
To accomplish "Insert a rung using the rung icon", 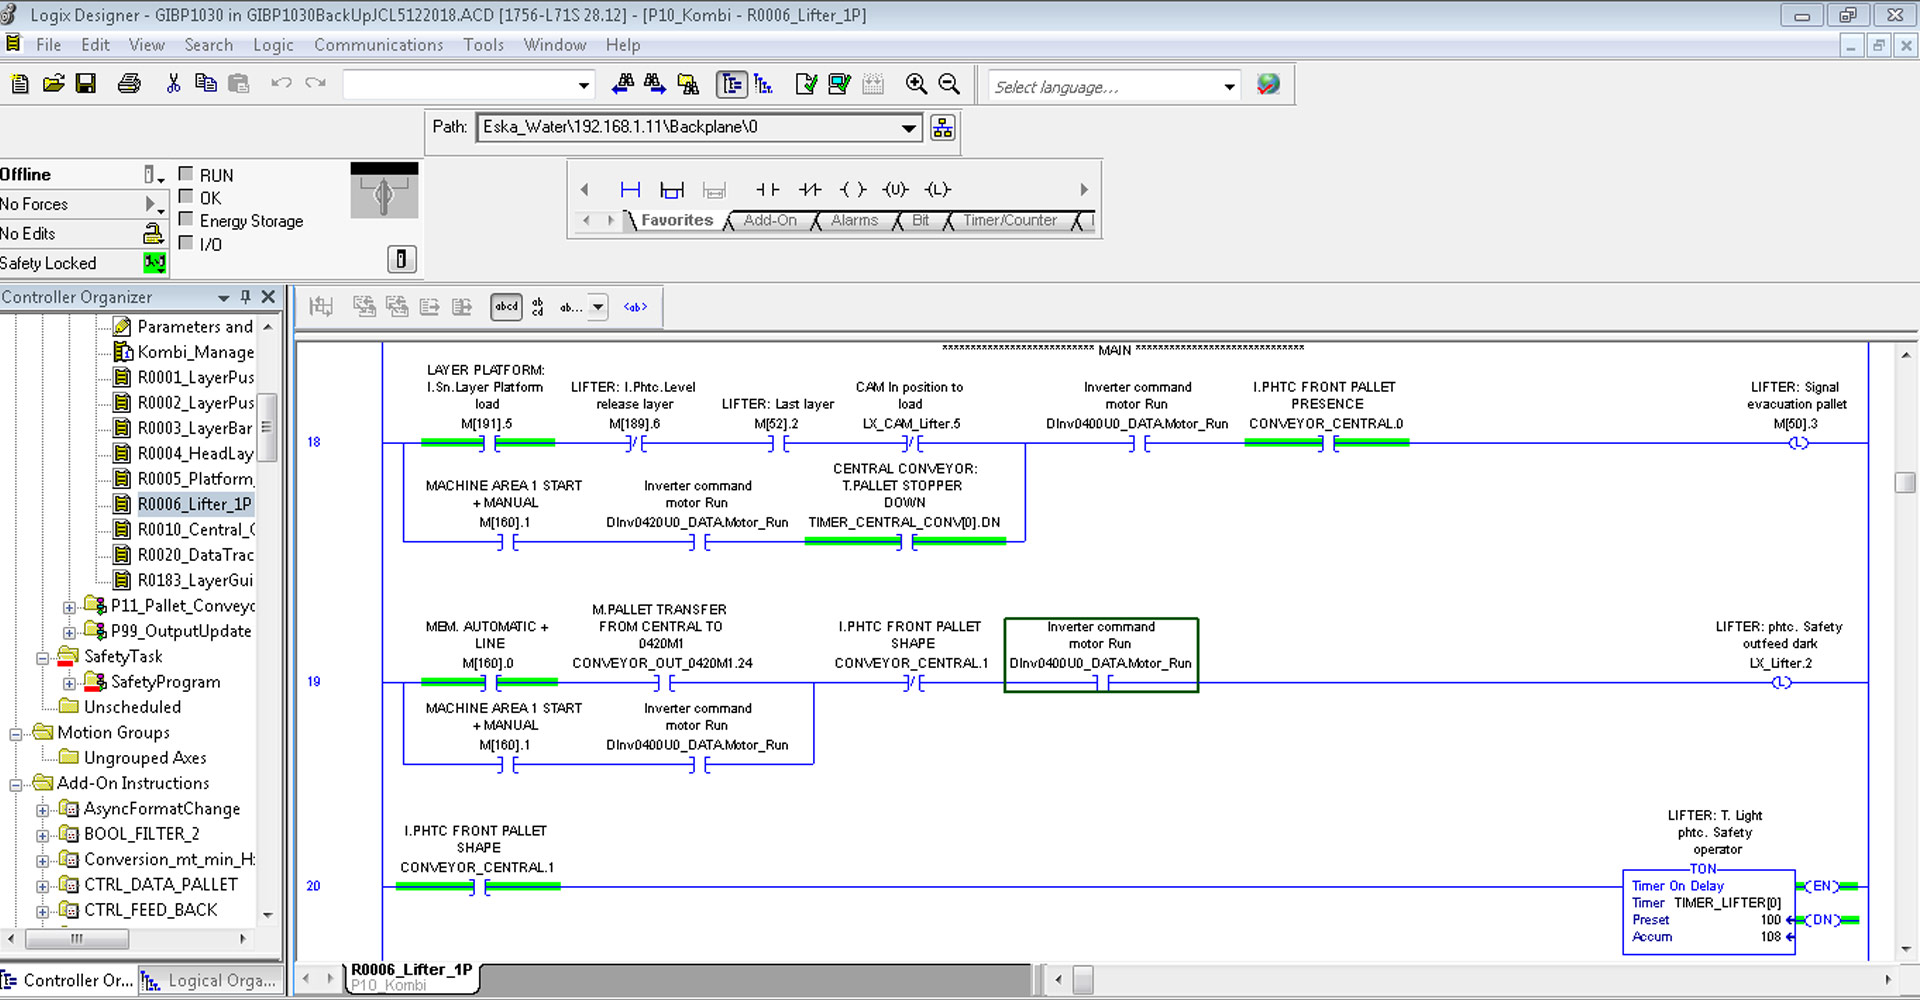I will (630, 190).
